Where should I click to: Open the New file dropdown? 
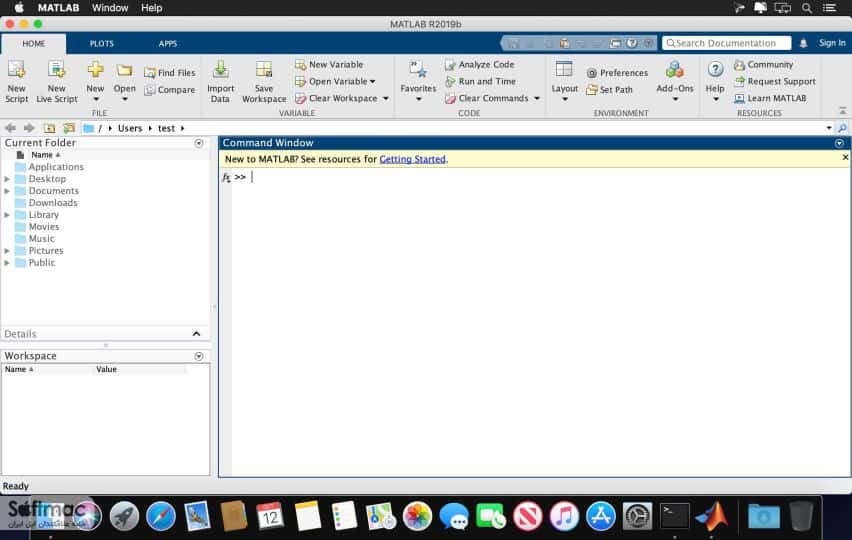click(95, 81)
